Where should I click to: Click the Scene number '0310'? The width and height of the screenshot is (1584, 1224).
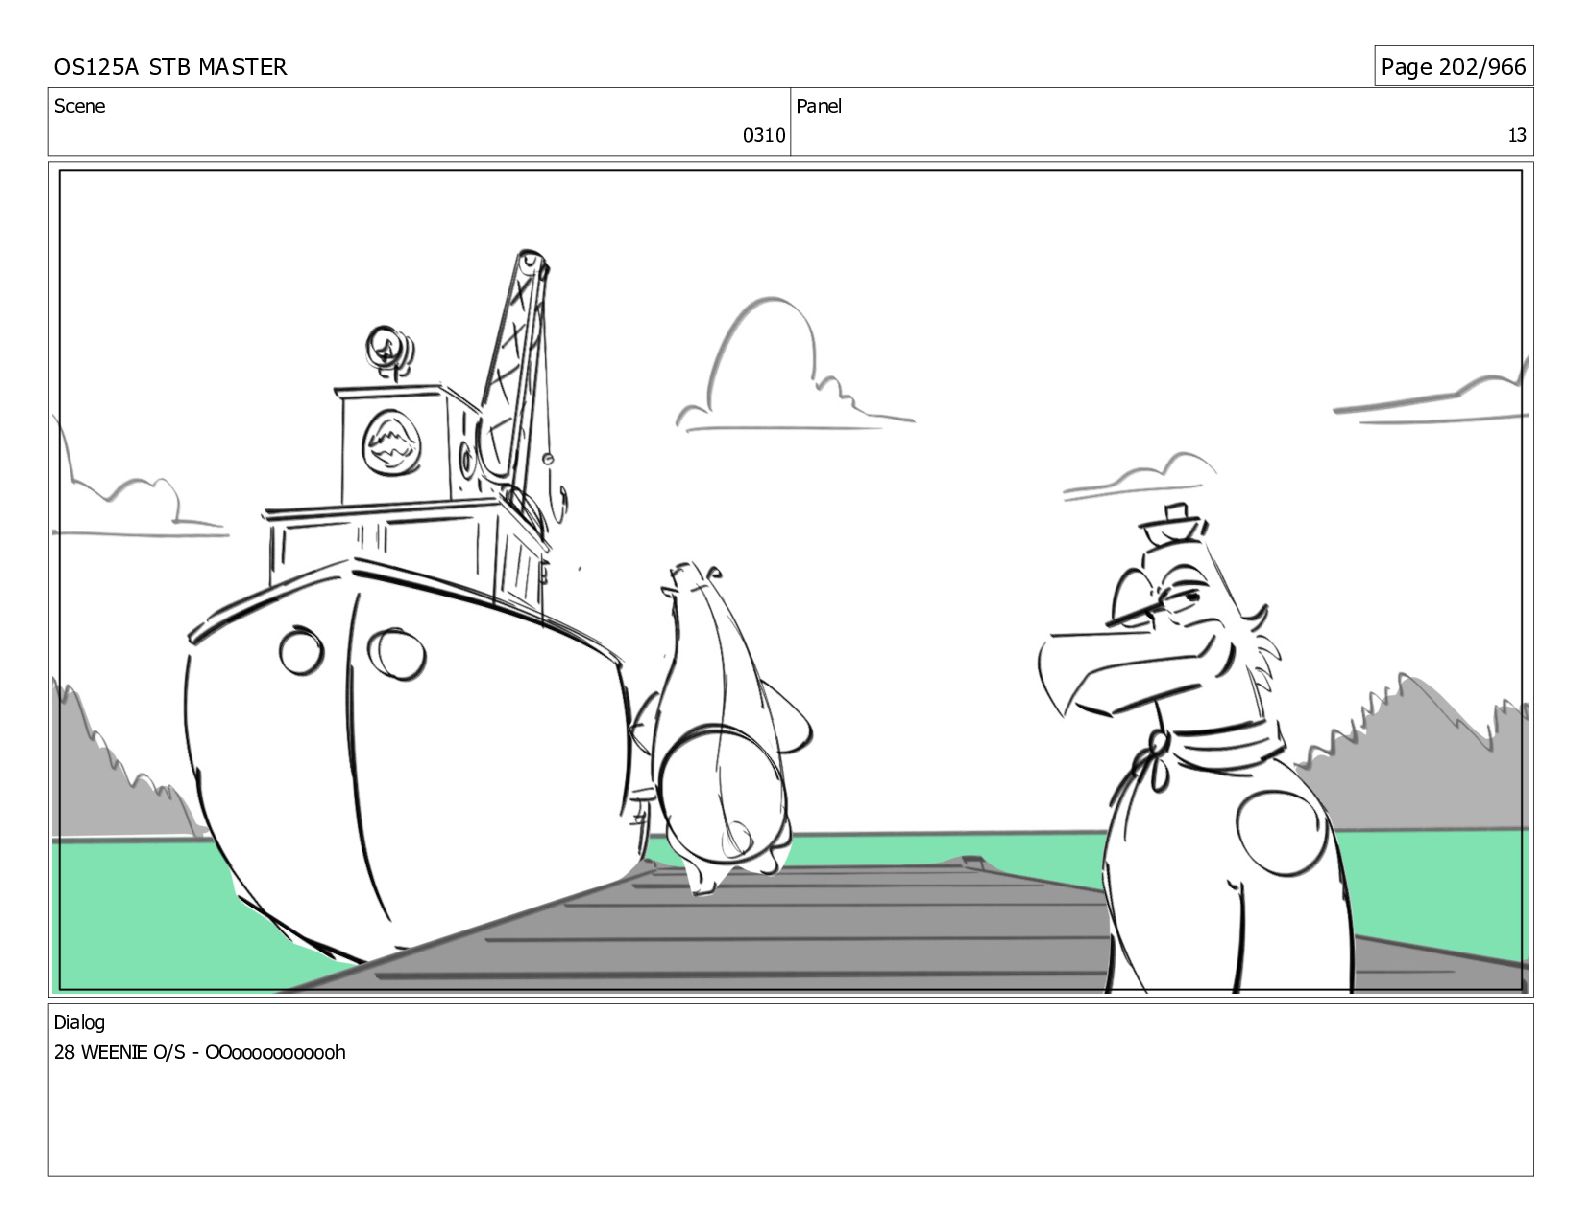[764, 136]
